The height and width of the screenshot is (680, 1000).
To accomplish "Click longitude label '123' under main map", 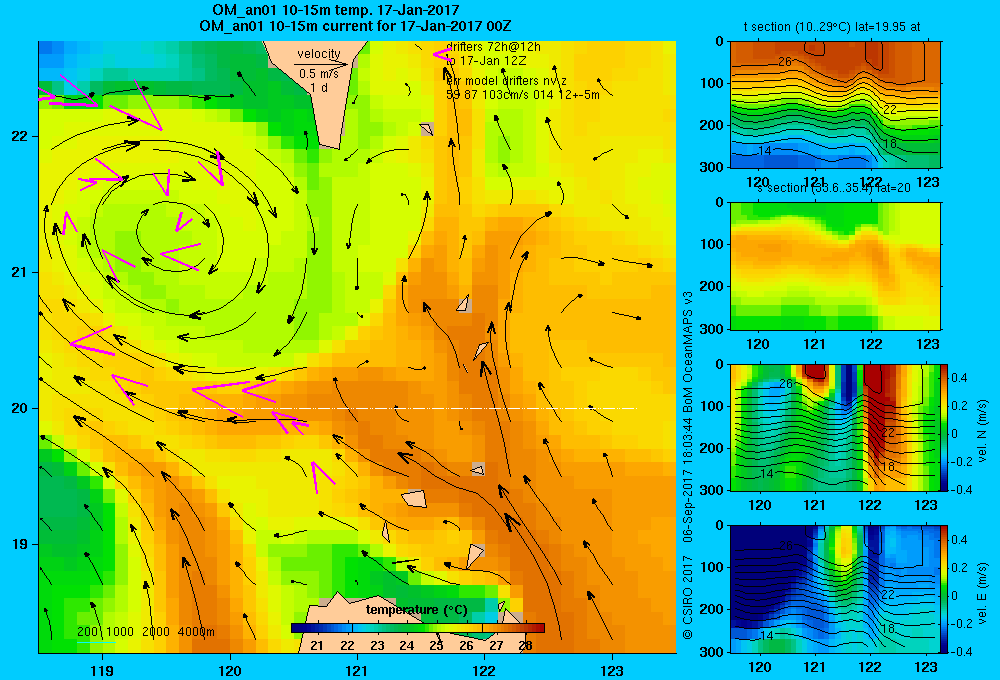I will (612, 670).
